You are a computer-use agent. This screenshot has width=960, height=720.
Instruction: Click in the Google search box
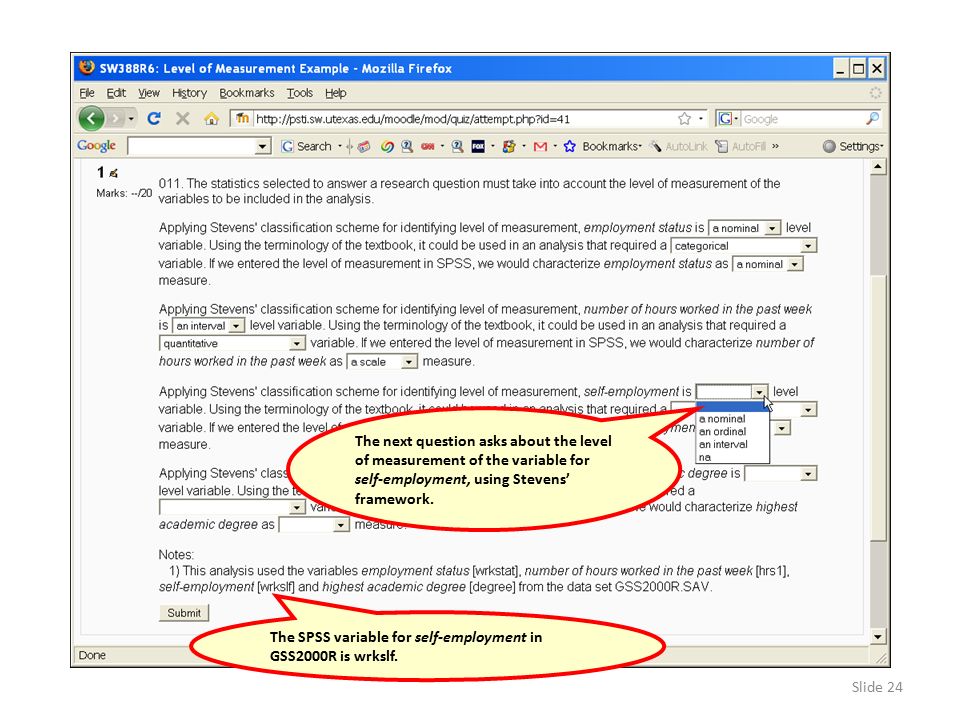(x=802, y=119)
